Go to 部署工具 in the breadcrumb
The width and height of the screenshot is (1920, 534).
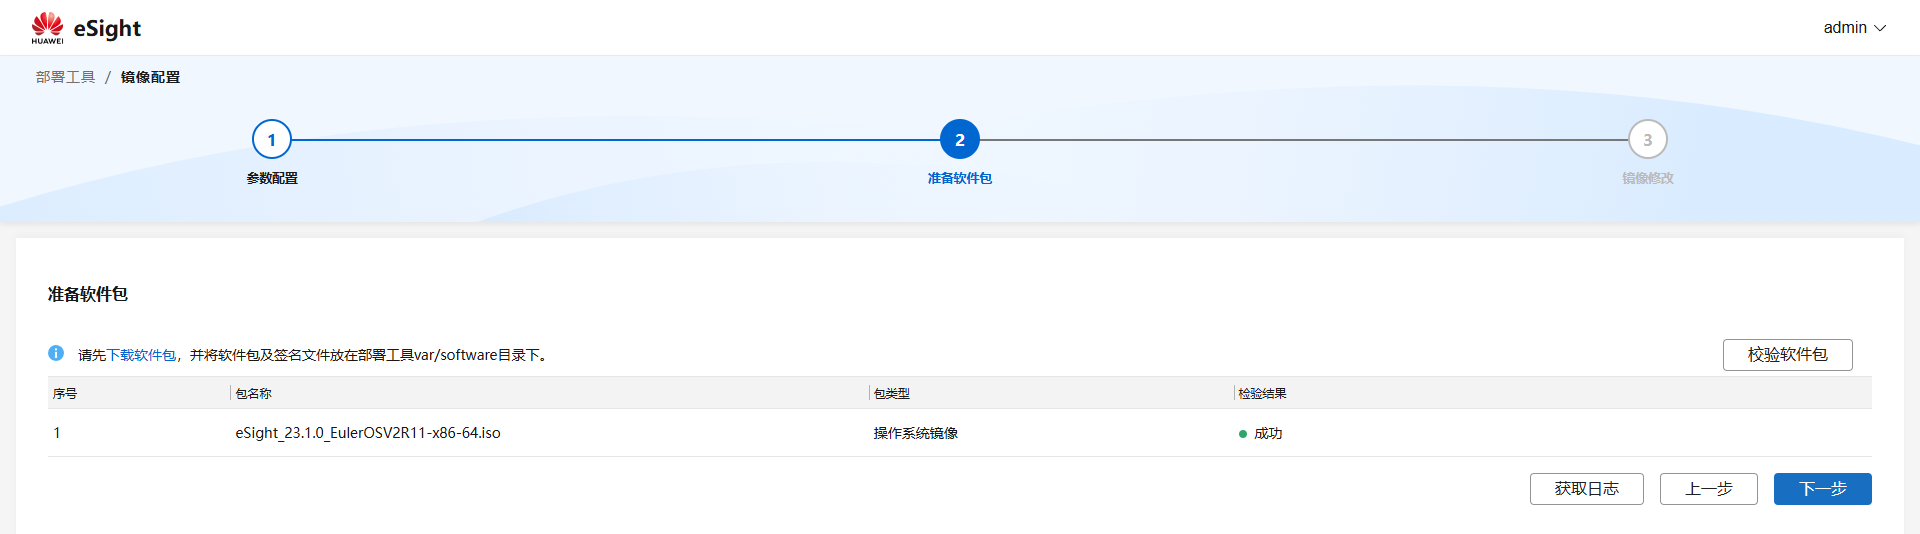coord(66,77)
